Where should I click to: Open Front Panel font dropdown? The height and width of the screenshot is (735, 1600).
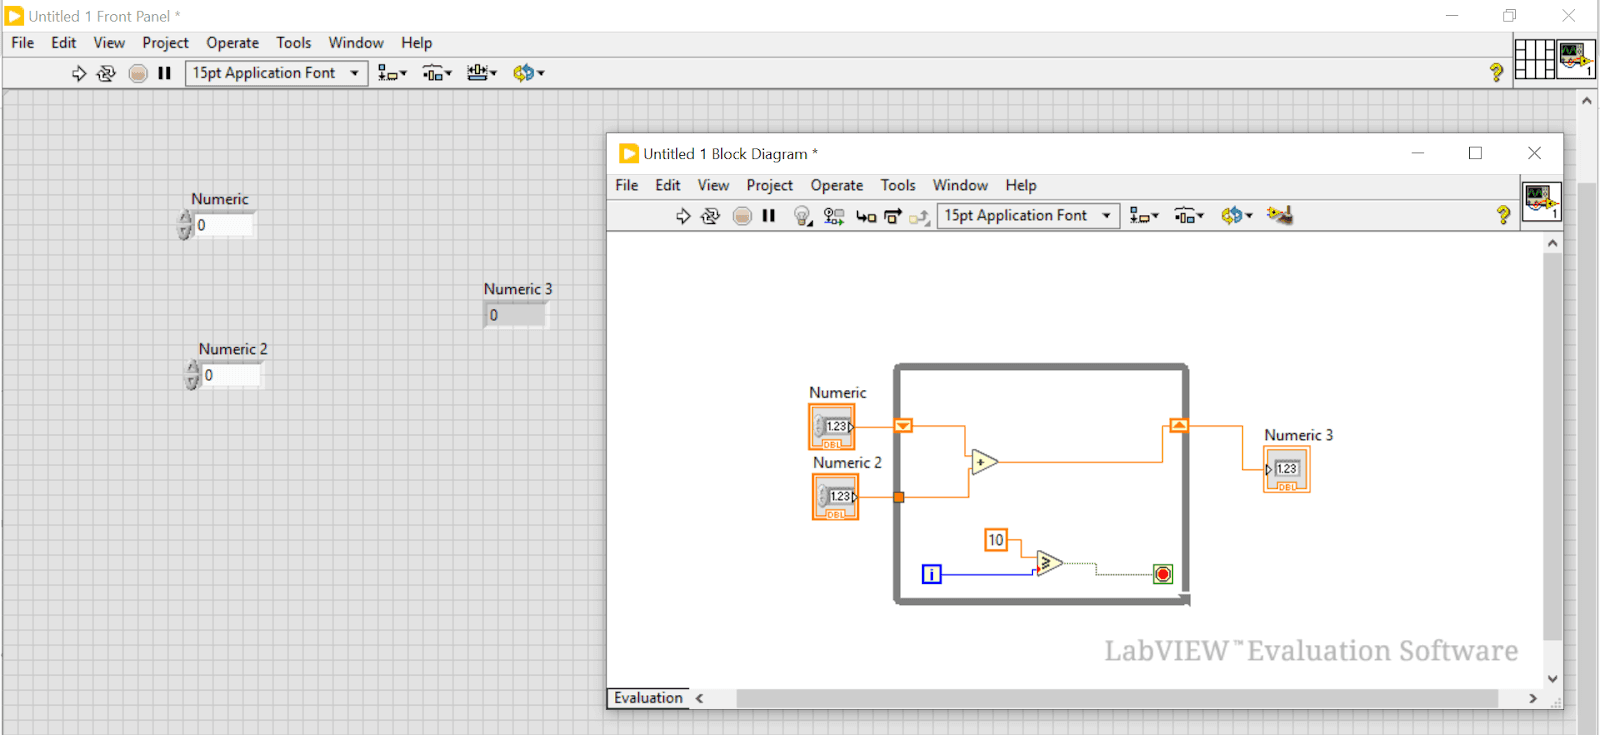[276, 73]
